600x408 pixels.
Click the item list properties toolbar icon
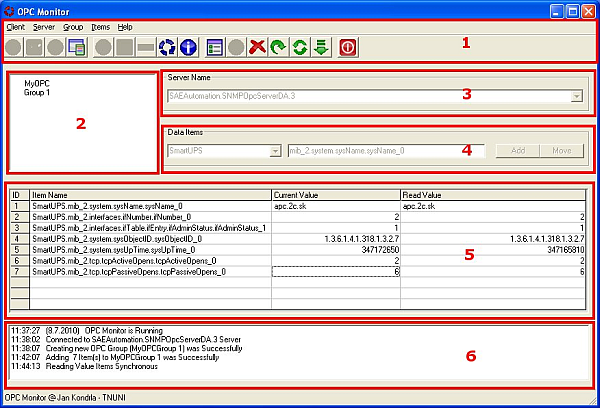click(x=215, y=47)
